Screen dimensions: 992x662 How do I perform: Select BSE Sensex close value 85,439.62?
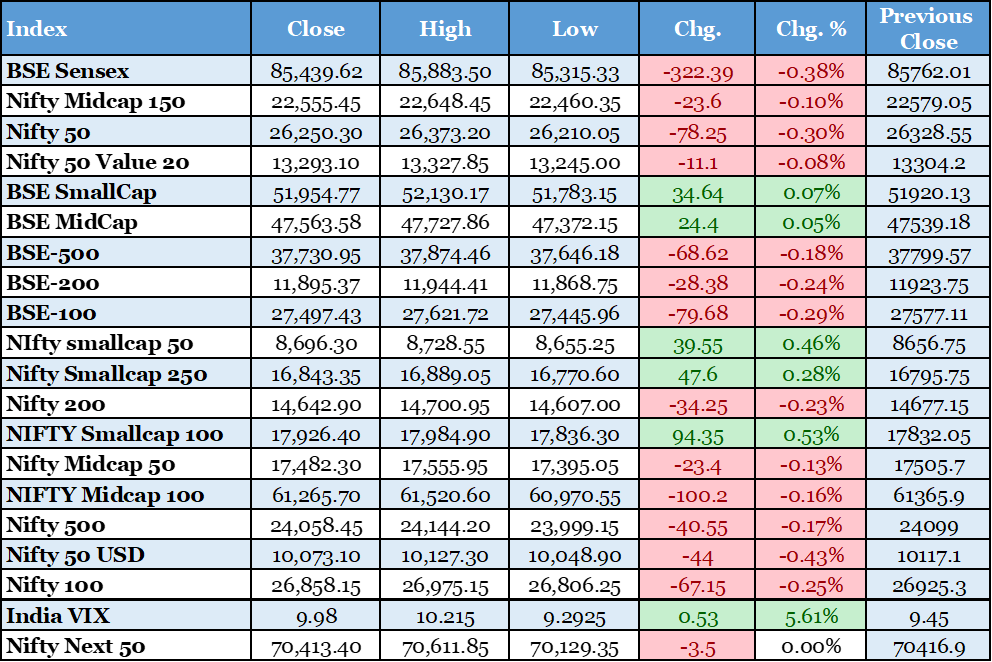[316, 71]
